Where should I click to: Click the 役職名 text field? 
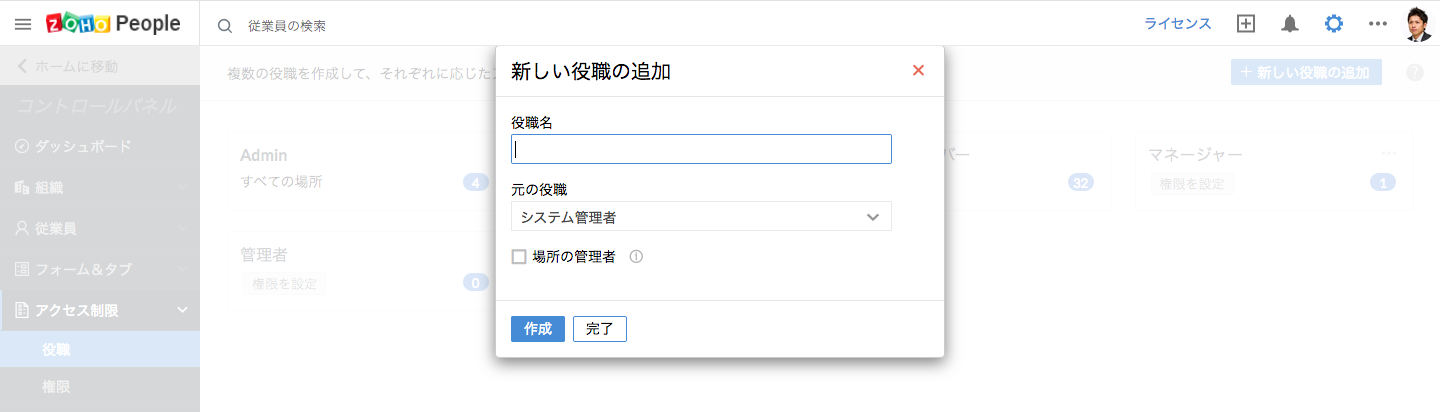click(701, 149)
